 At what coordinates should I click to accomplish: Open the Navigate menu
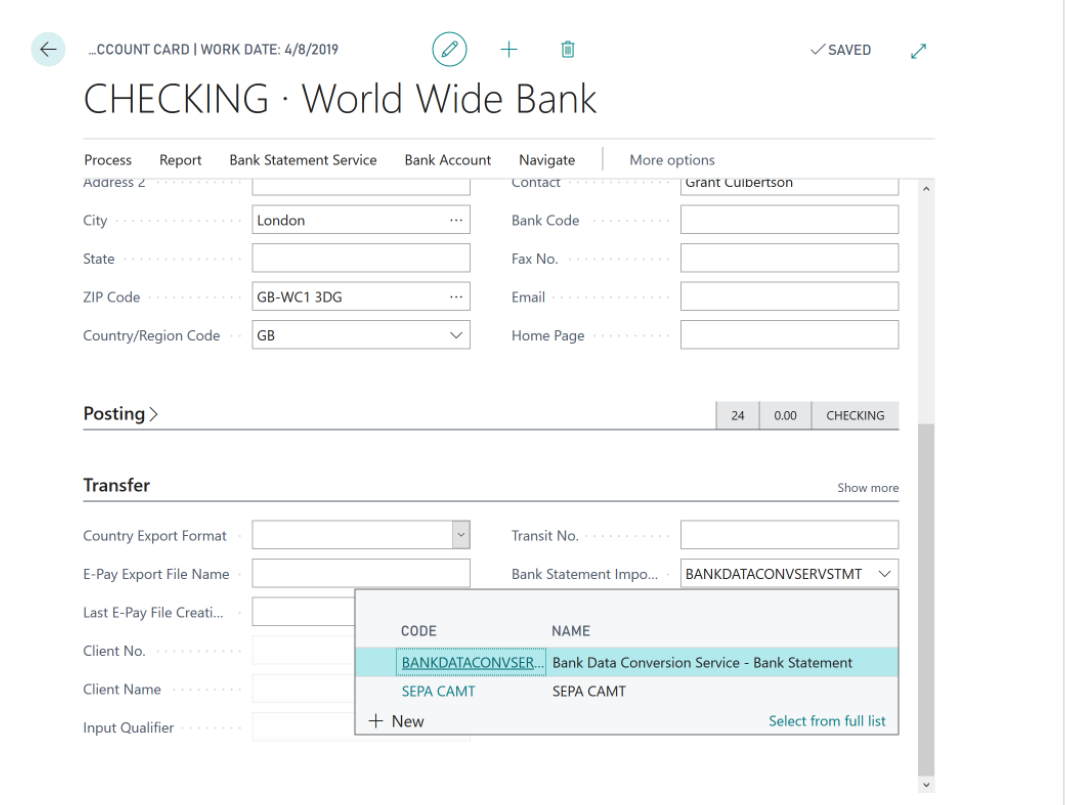coord(547,159)
